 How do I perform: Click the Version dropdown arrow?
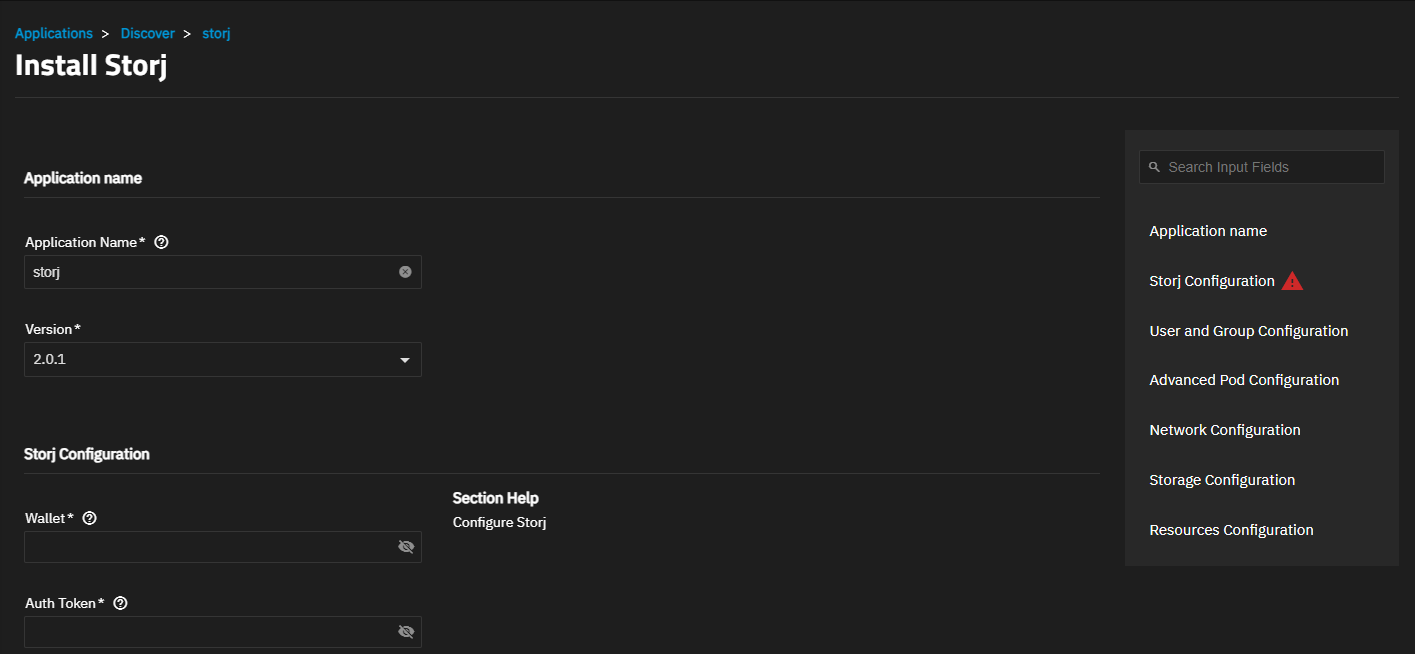[405, 360]
